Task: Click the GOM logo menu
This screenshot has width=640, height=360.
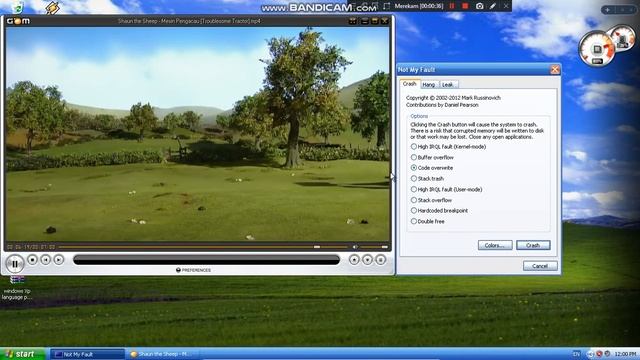Action: point(18,21)
